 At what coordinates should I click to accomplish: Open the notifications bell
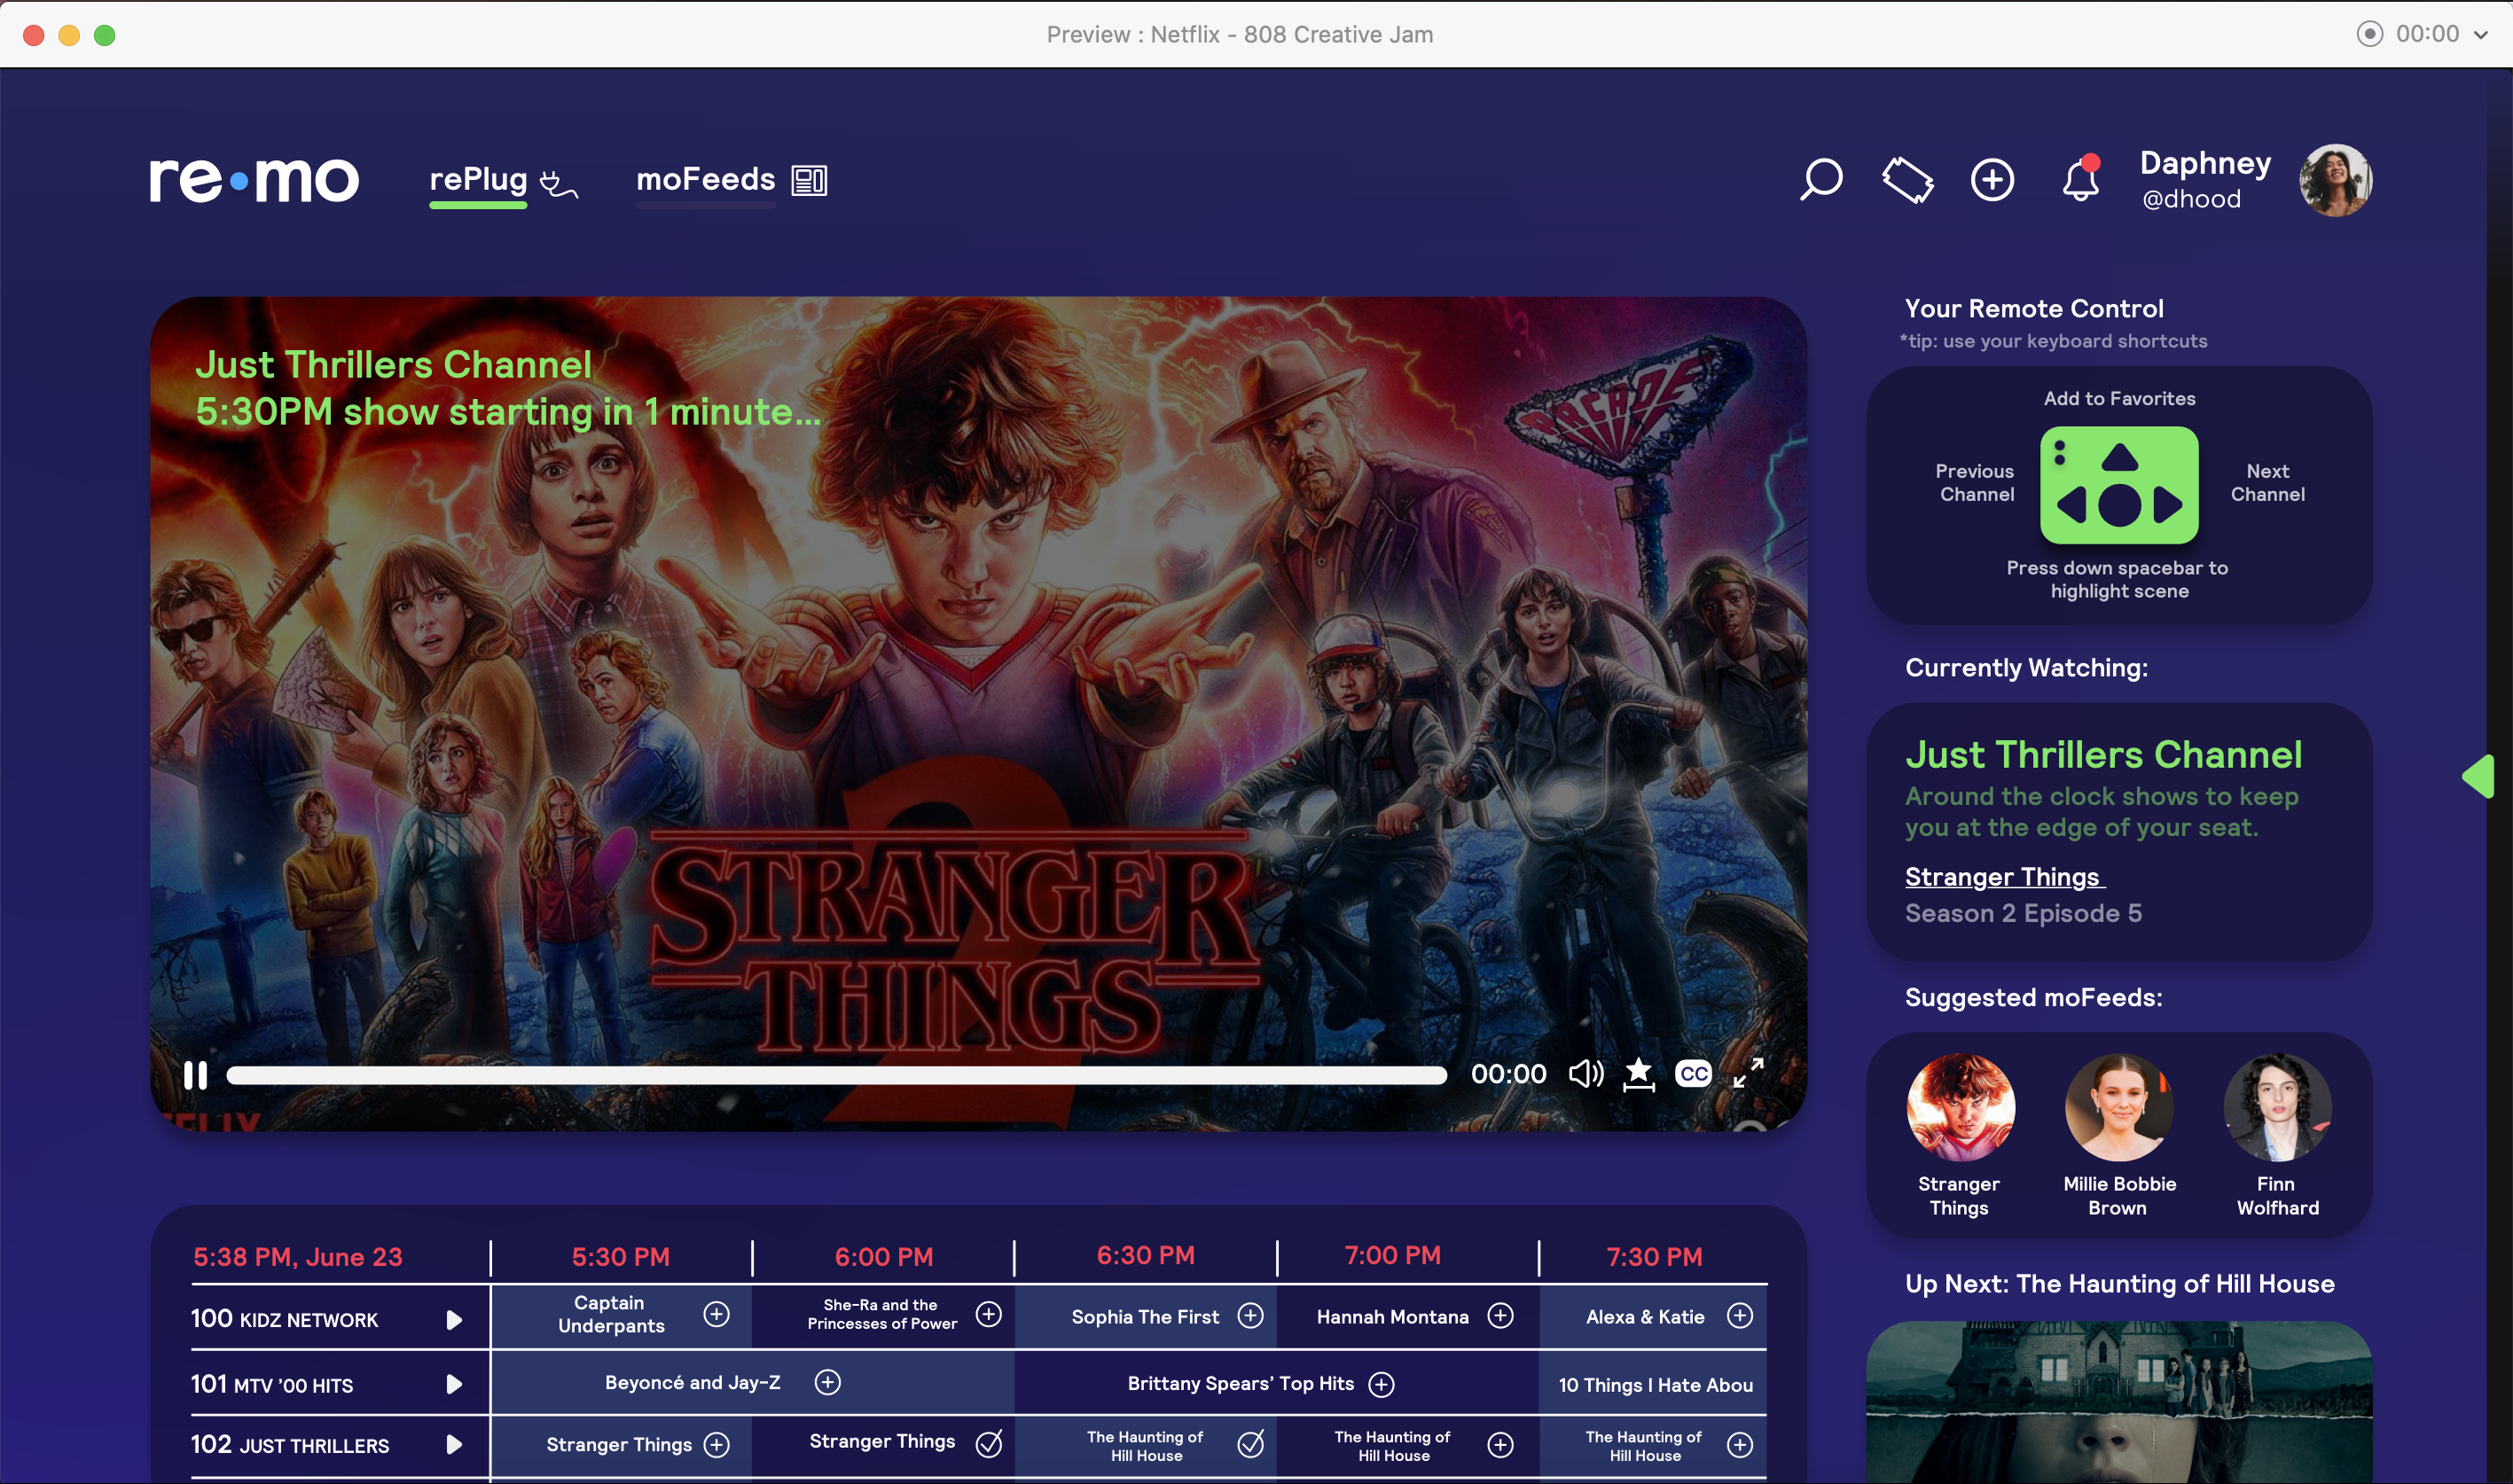tap(2080, 180)
